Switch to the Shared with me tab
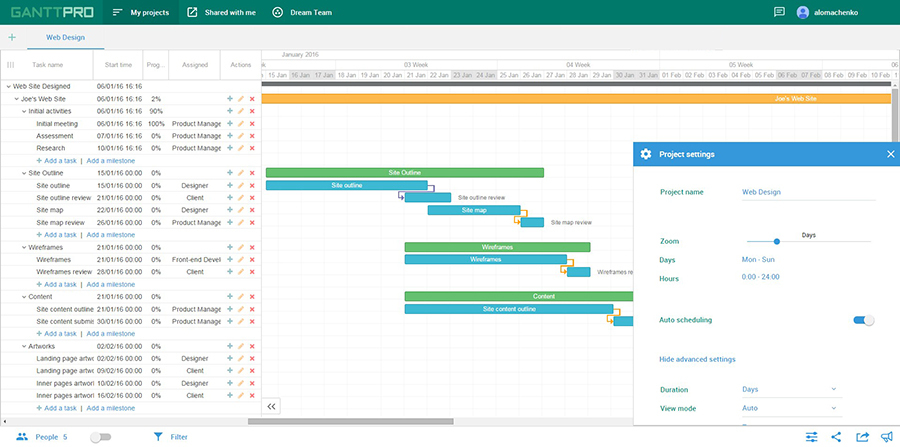Viewport: 900px width, 447px height. point(222,12)
